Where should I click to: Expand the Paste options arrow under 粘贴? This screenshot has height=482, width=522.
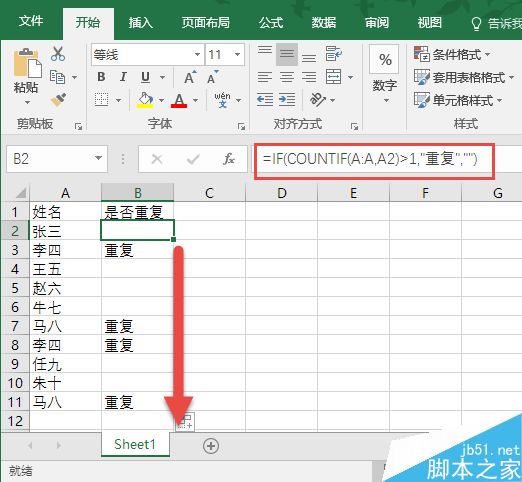tap(27, 102)
